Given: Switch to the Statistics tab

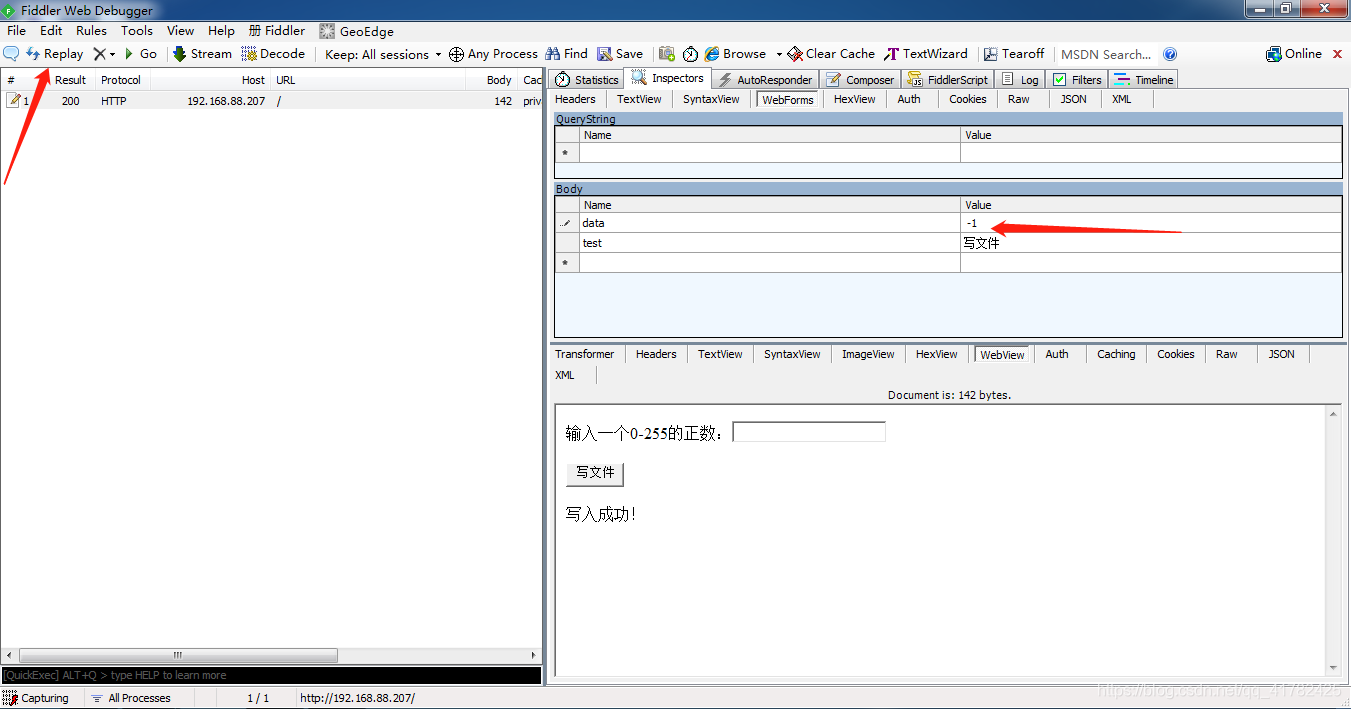Looking at the screenshot, I should [587, 79].
